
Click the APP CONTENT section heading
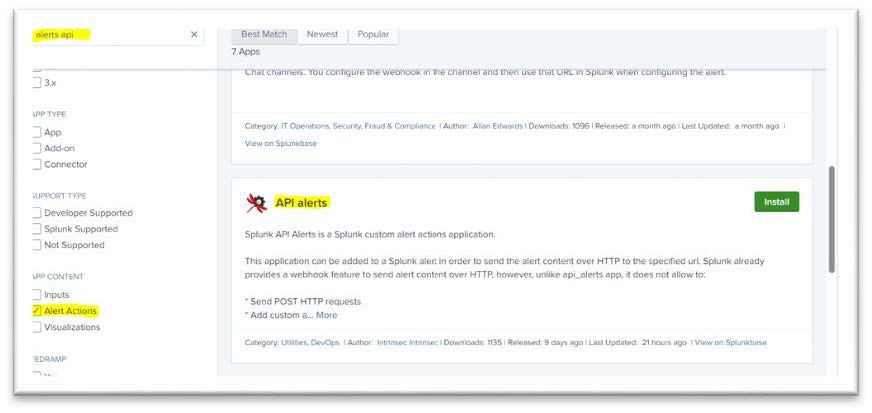click(x=57, y=276)
